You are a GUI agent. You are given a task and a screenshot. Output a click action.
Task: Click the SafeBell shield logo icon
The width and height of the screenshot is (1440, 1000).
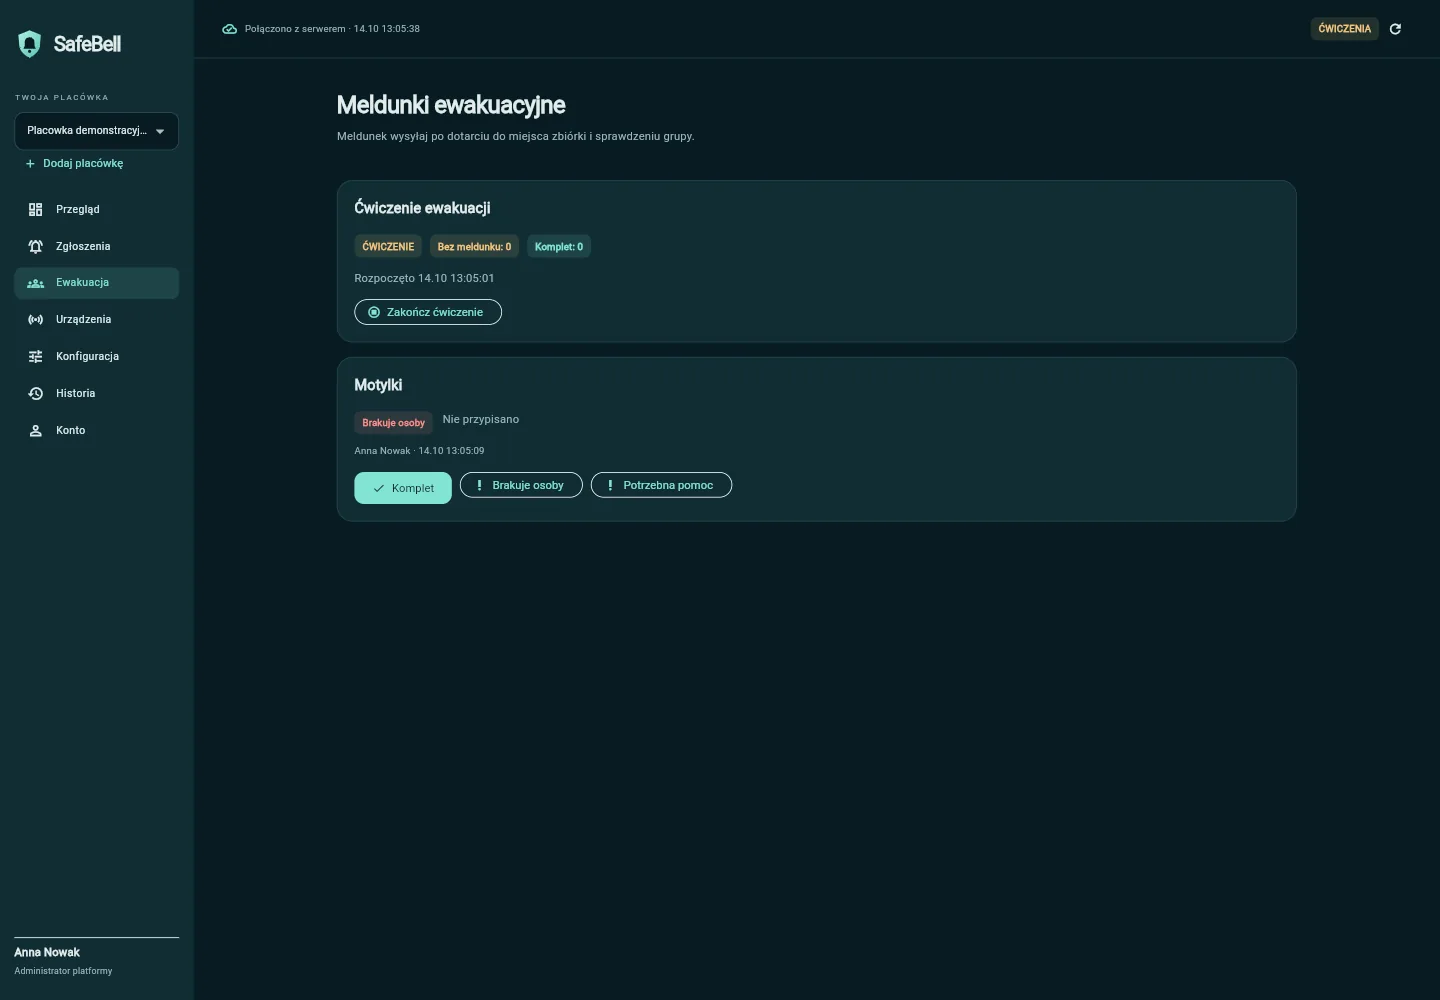coord(30,44)
